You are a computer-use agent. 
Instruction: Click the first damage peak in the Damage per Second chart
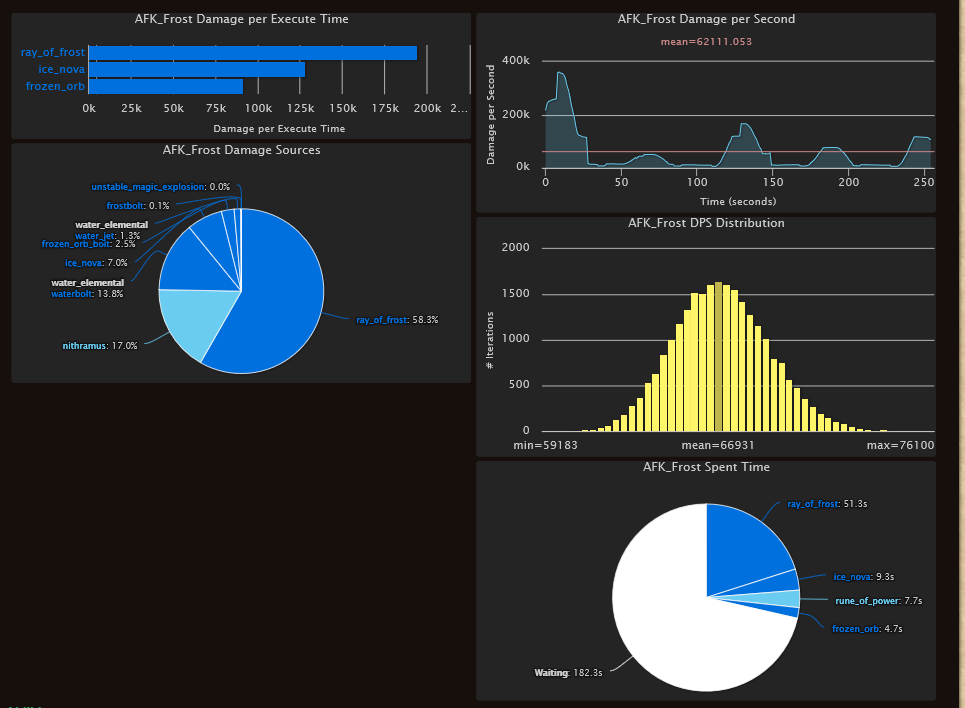click(x=560, y=73)
